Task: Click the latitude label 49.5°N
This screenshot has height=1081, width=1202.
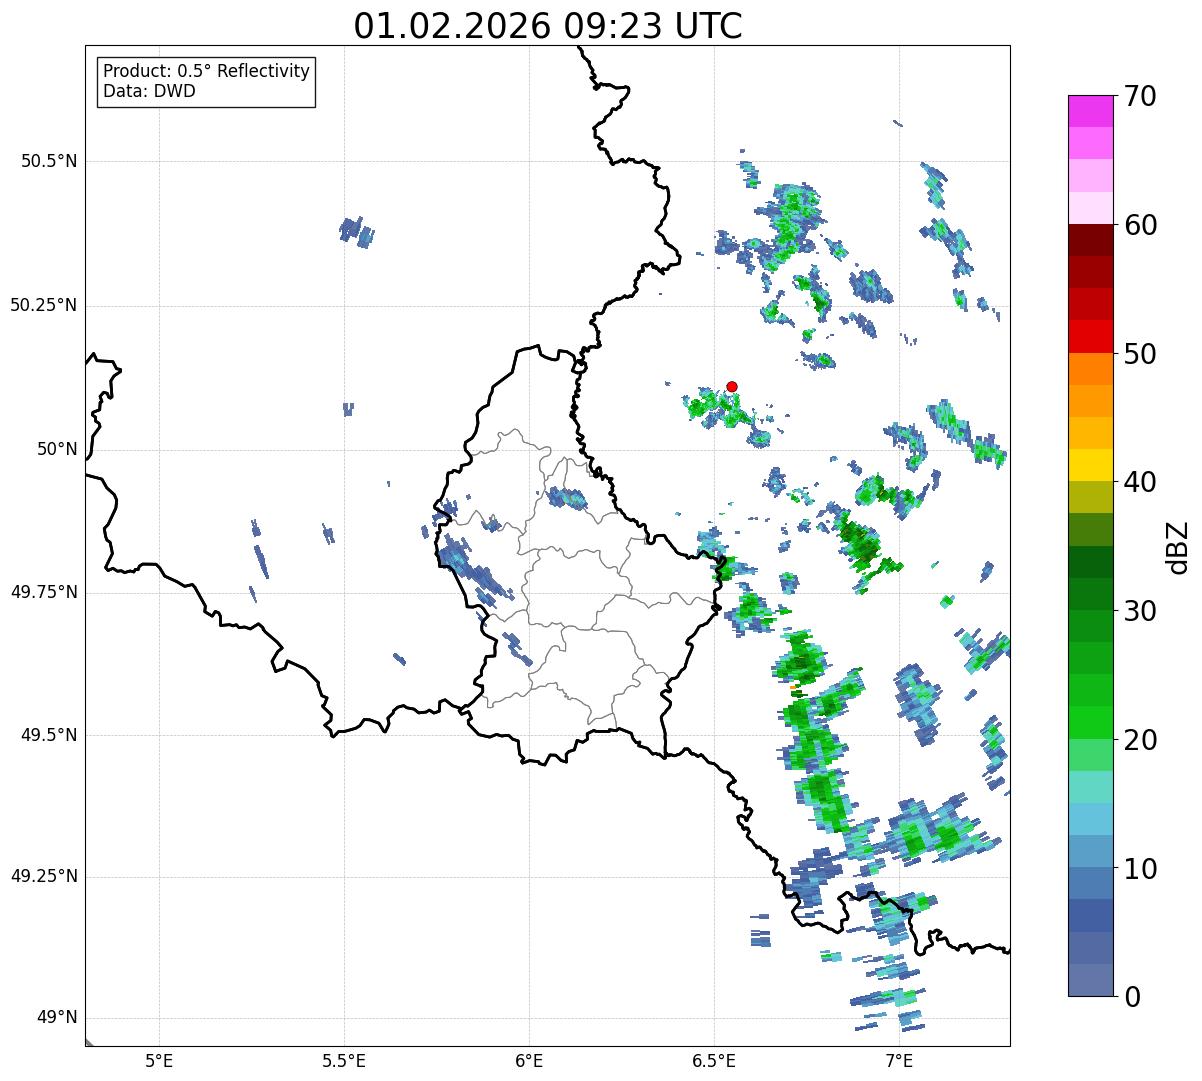Action: point(48,735)
